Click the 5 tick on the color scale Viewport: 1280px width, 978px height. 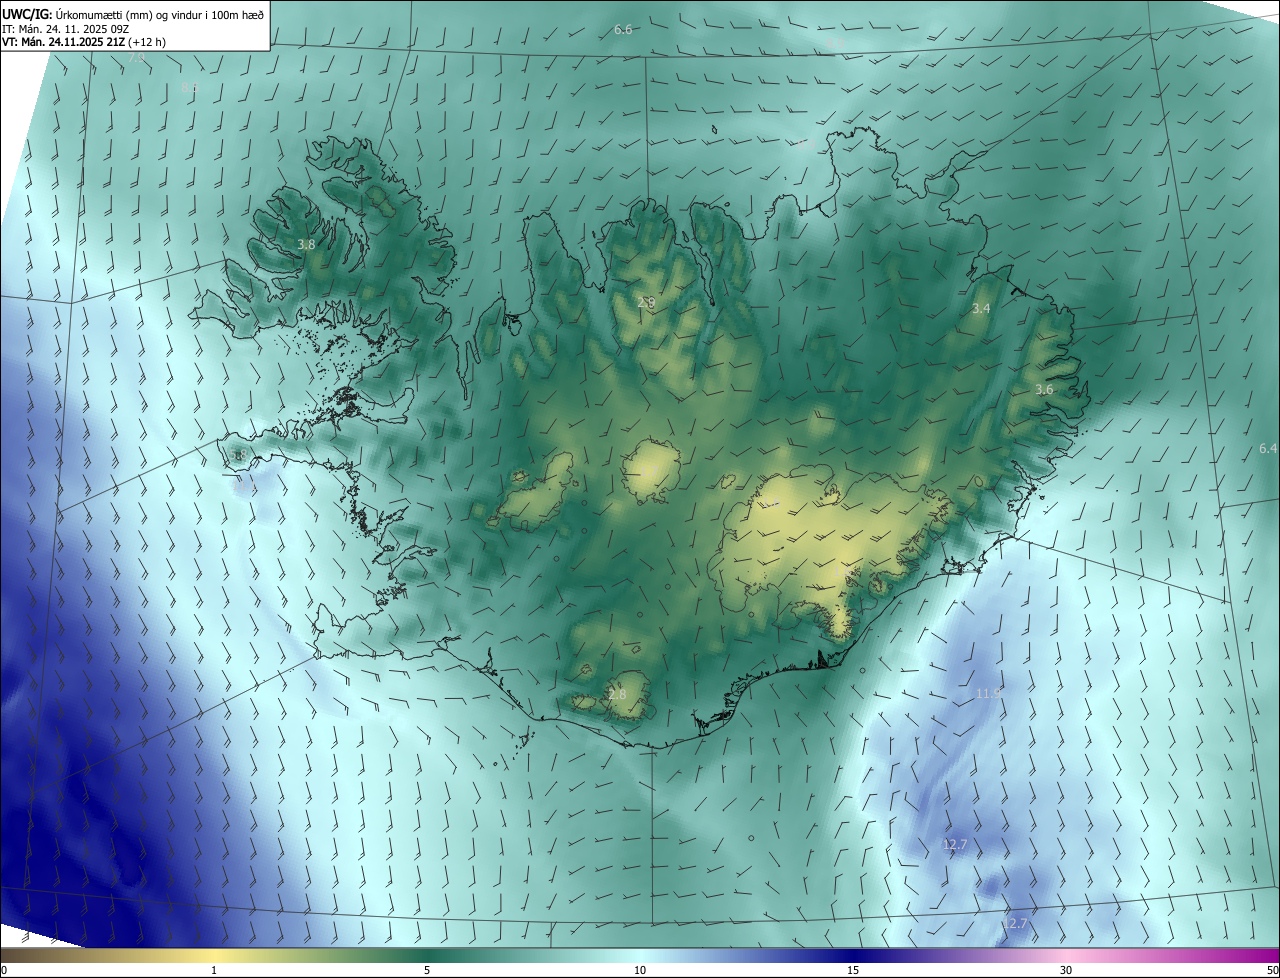[x=427, y=971]
